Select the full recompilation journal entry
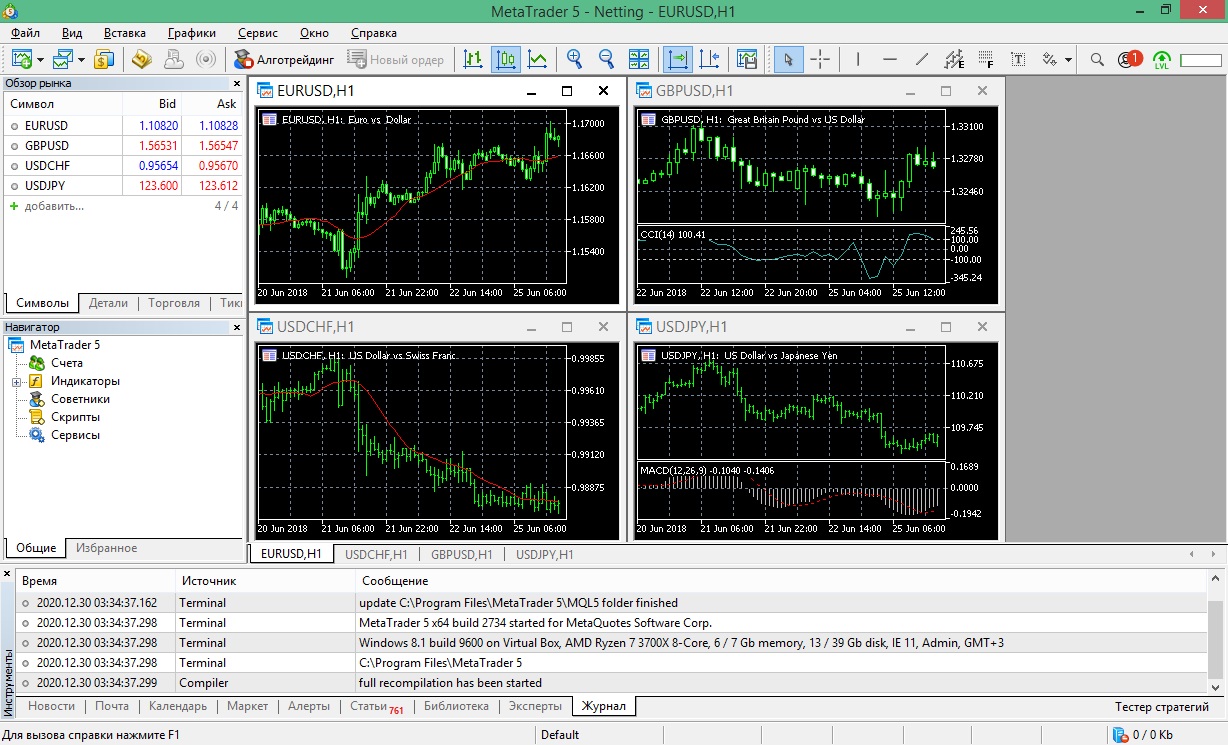 [x=610, y=683]
